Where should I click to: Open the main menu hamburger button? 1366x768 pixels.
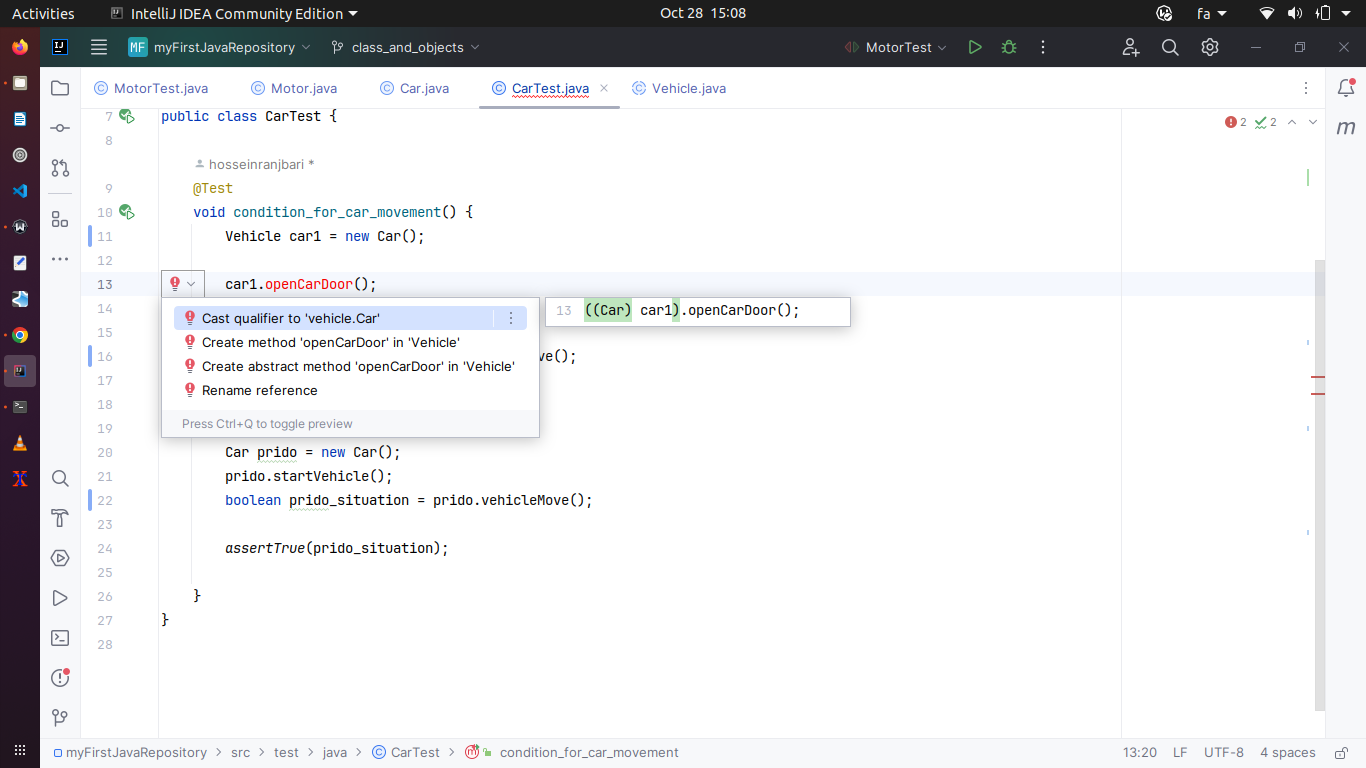[99, 47]
